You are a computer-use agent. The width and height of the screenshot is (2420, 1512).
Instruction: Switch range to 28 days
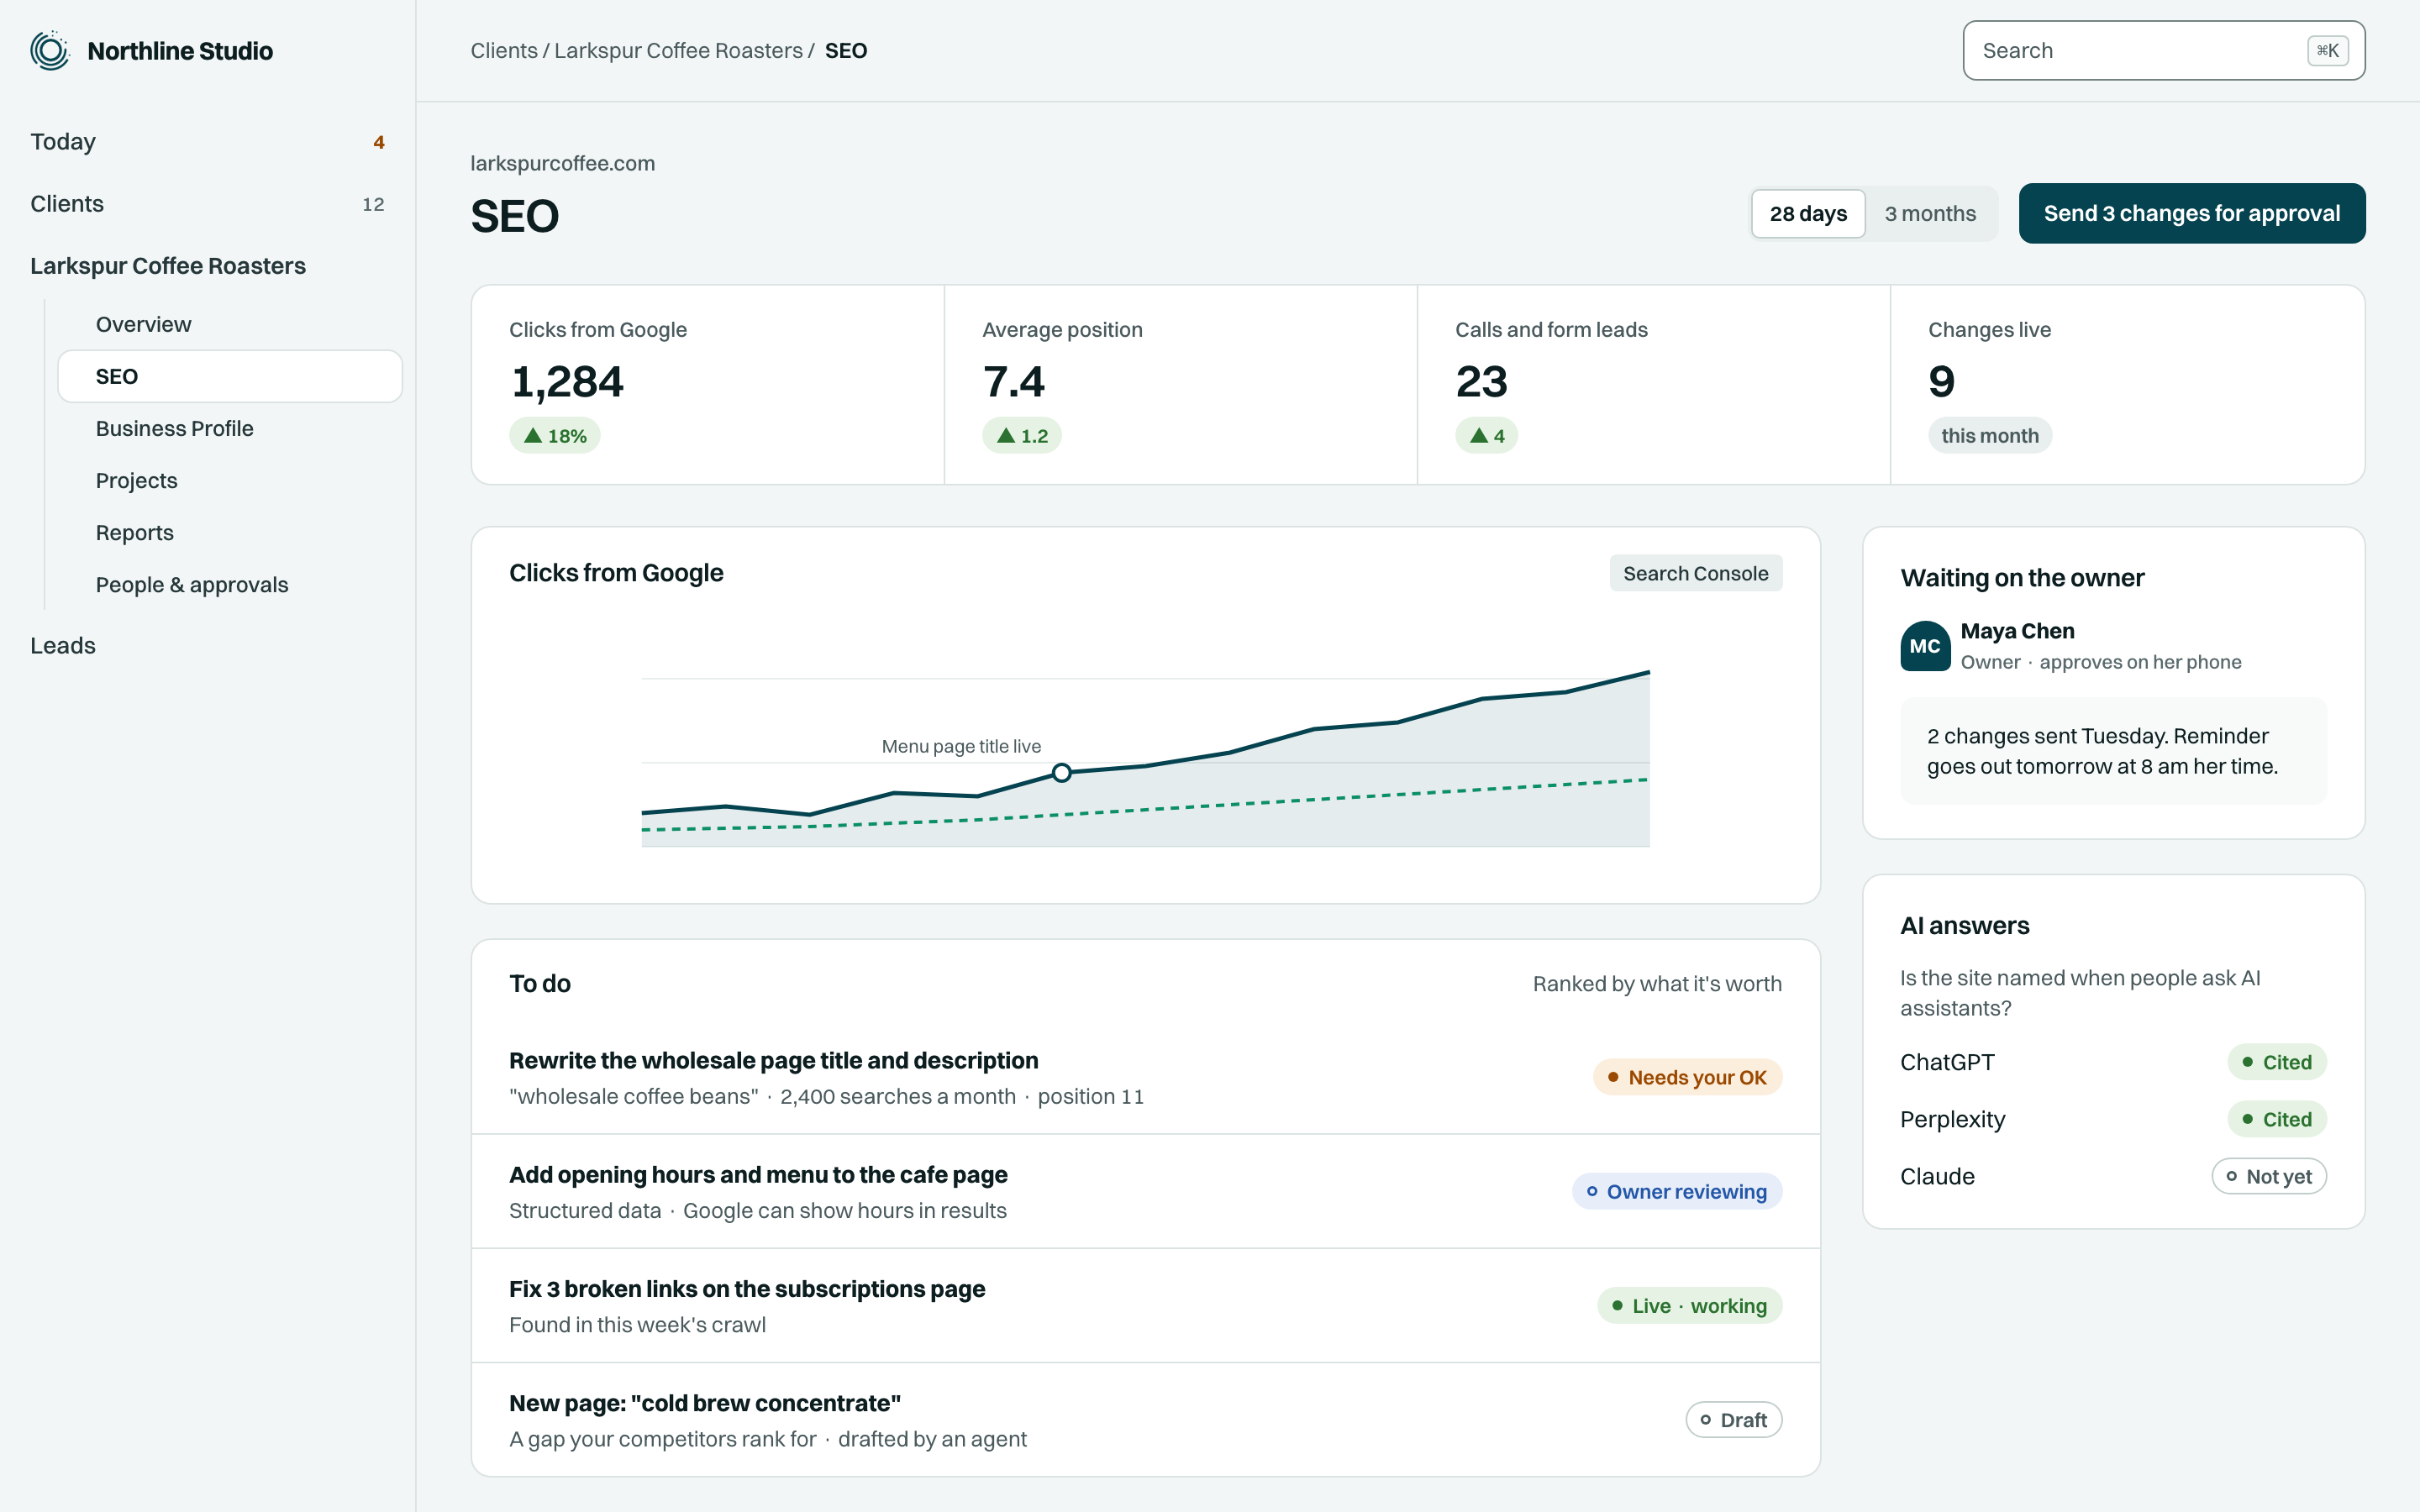(x=1808, y=214)
